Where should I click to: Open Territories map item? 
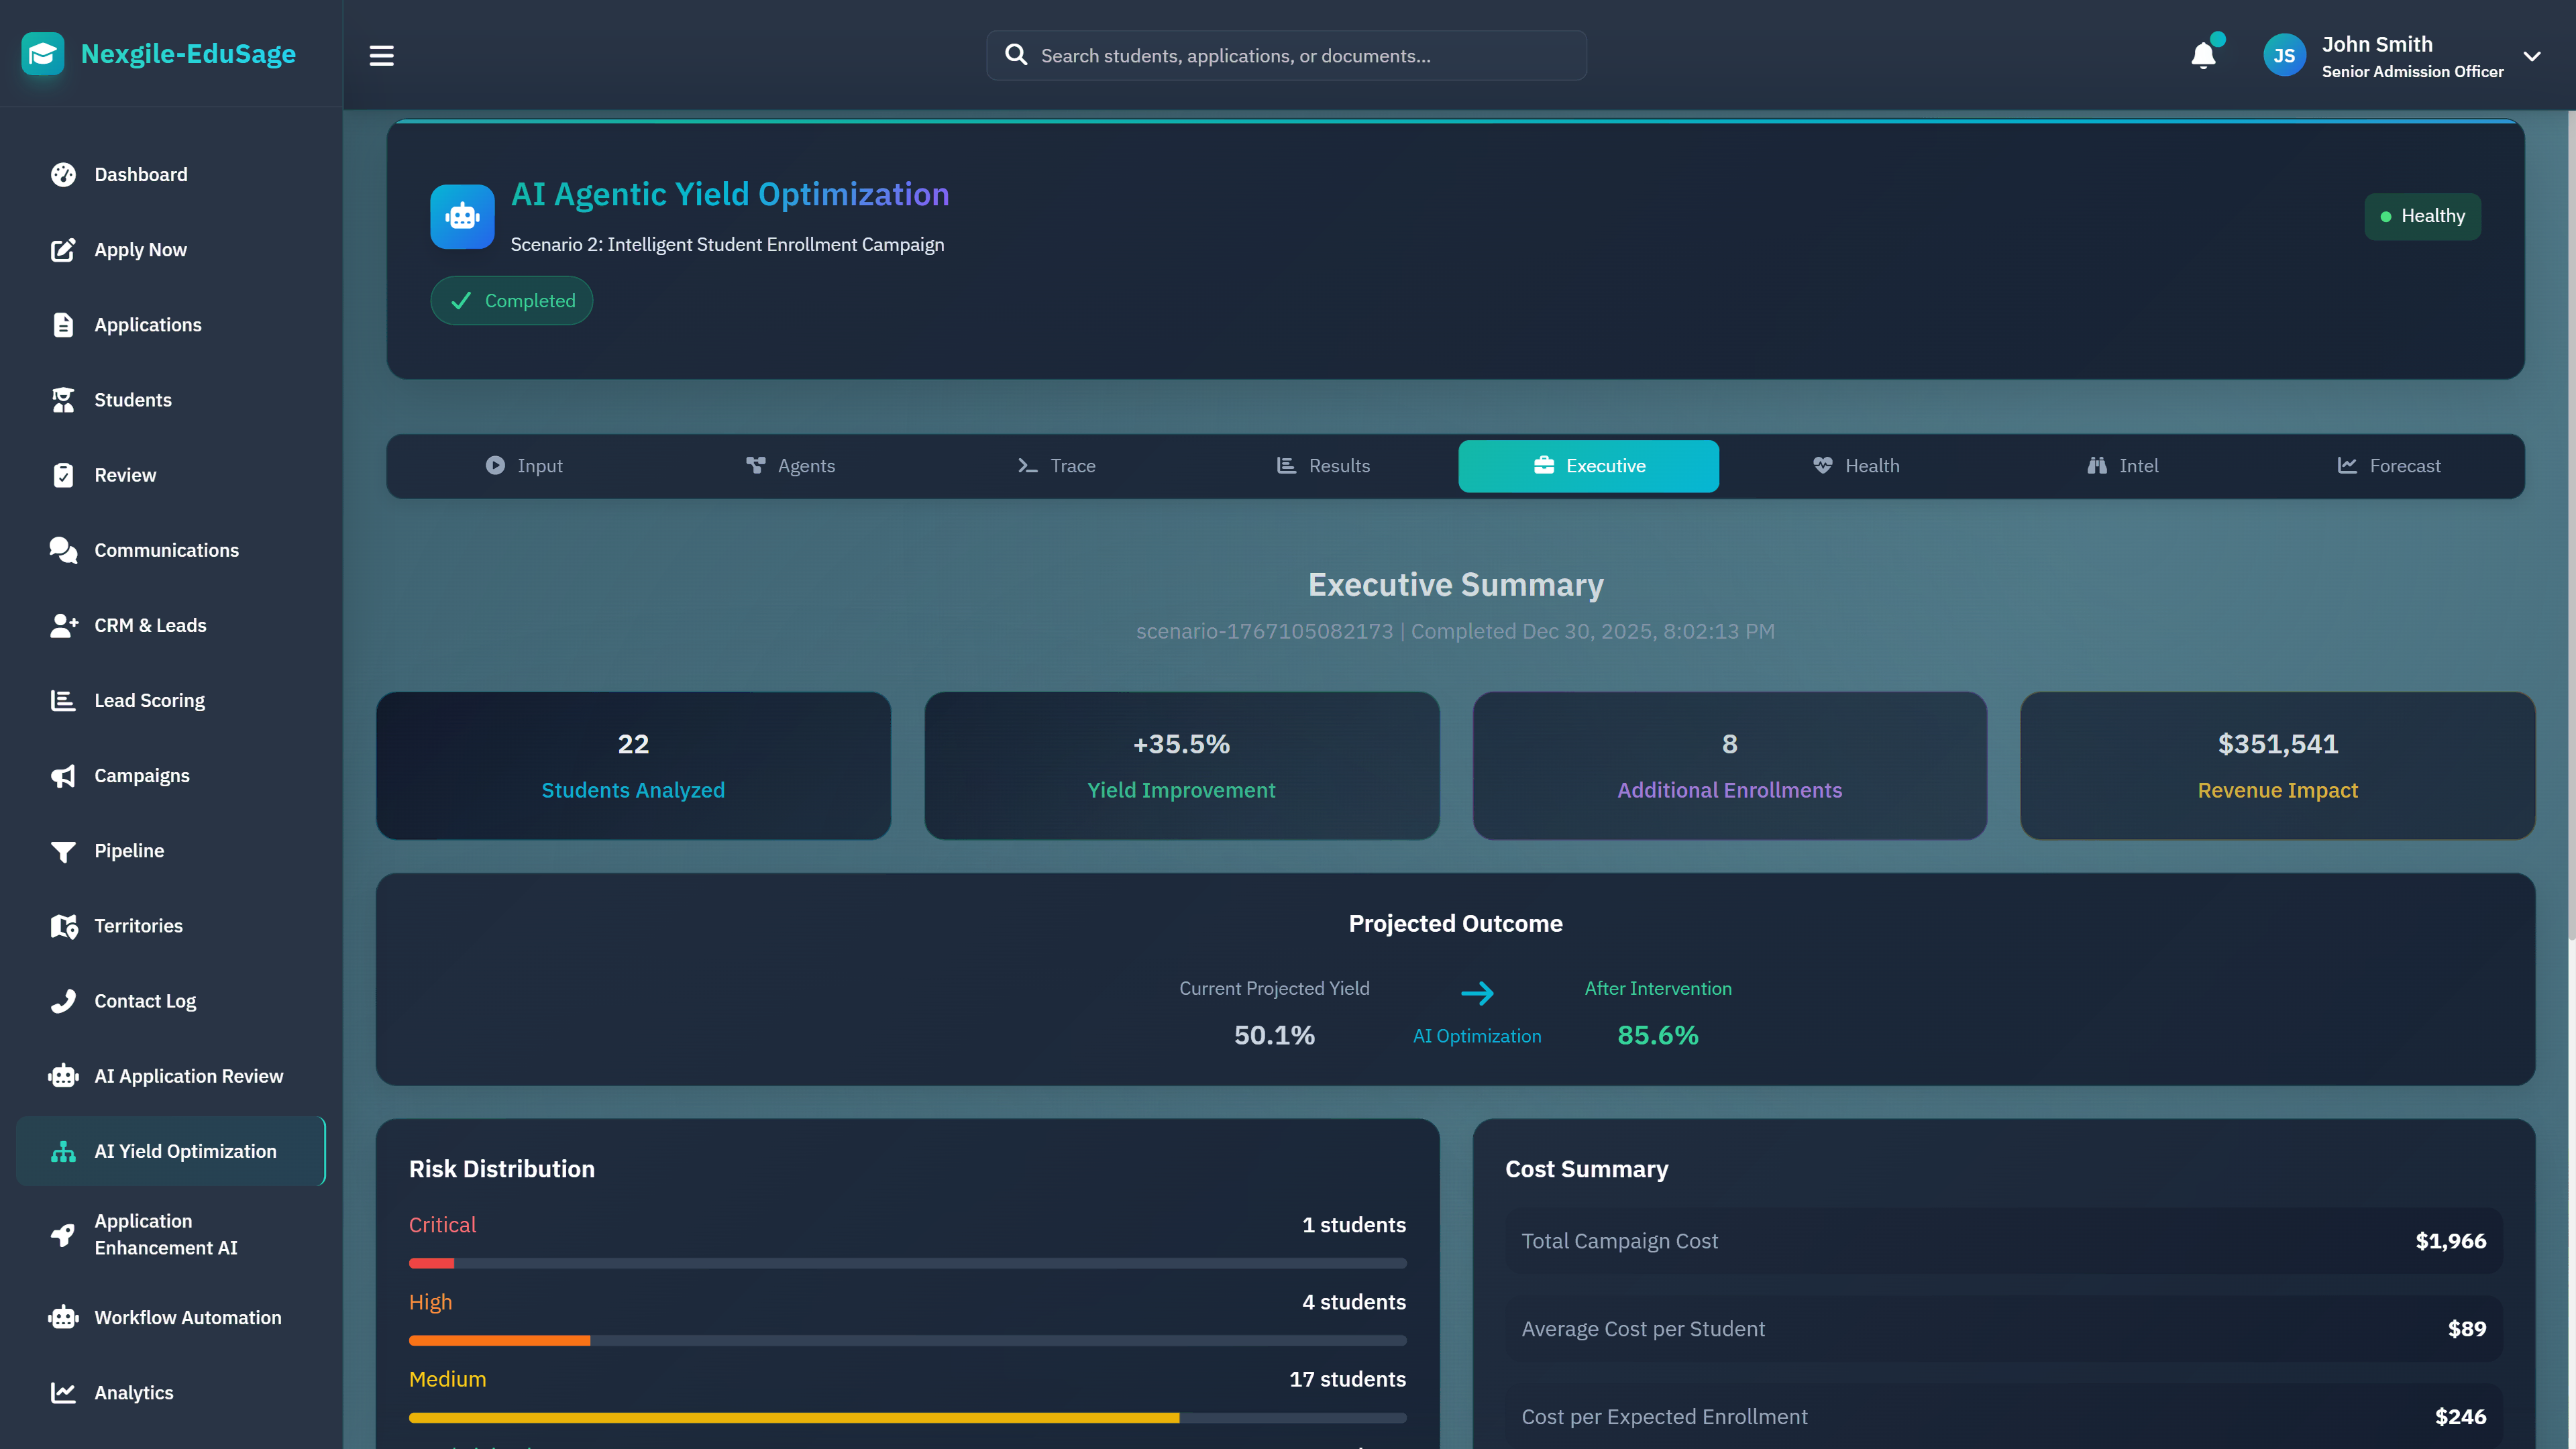138,925
